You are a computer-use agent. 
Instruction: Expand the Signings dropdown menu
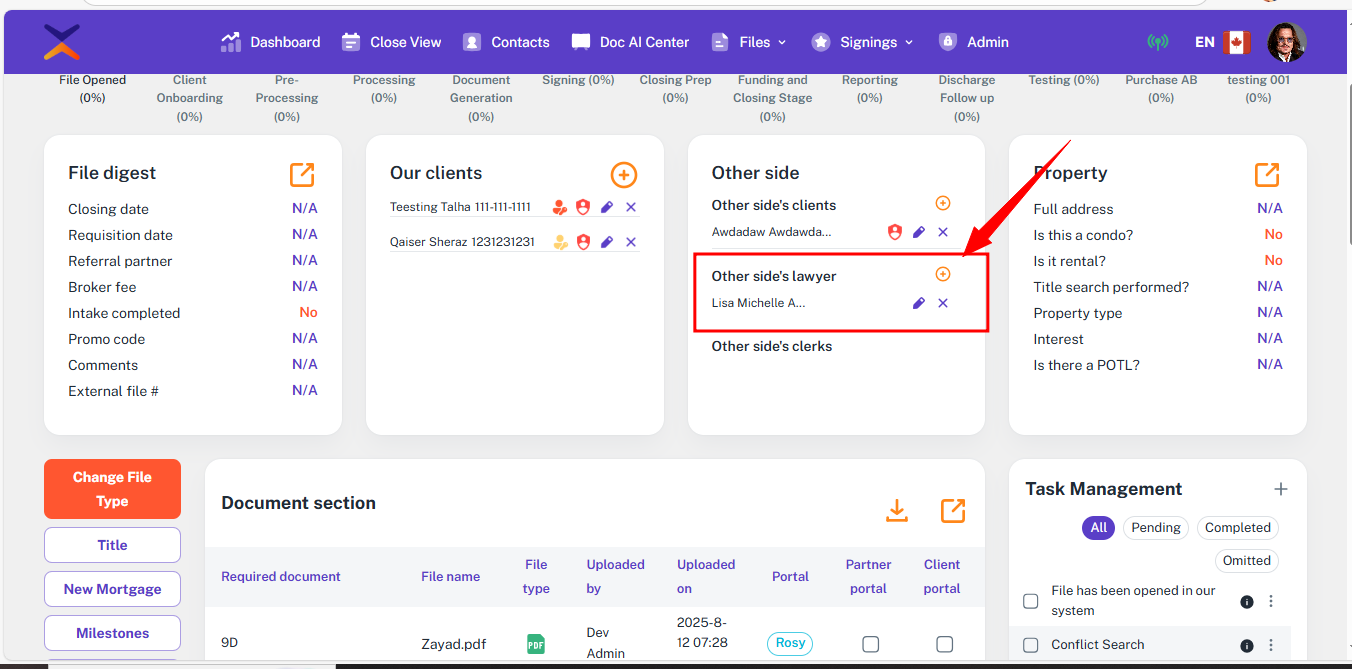coord(863,42)
